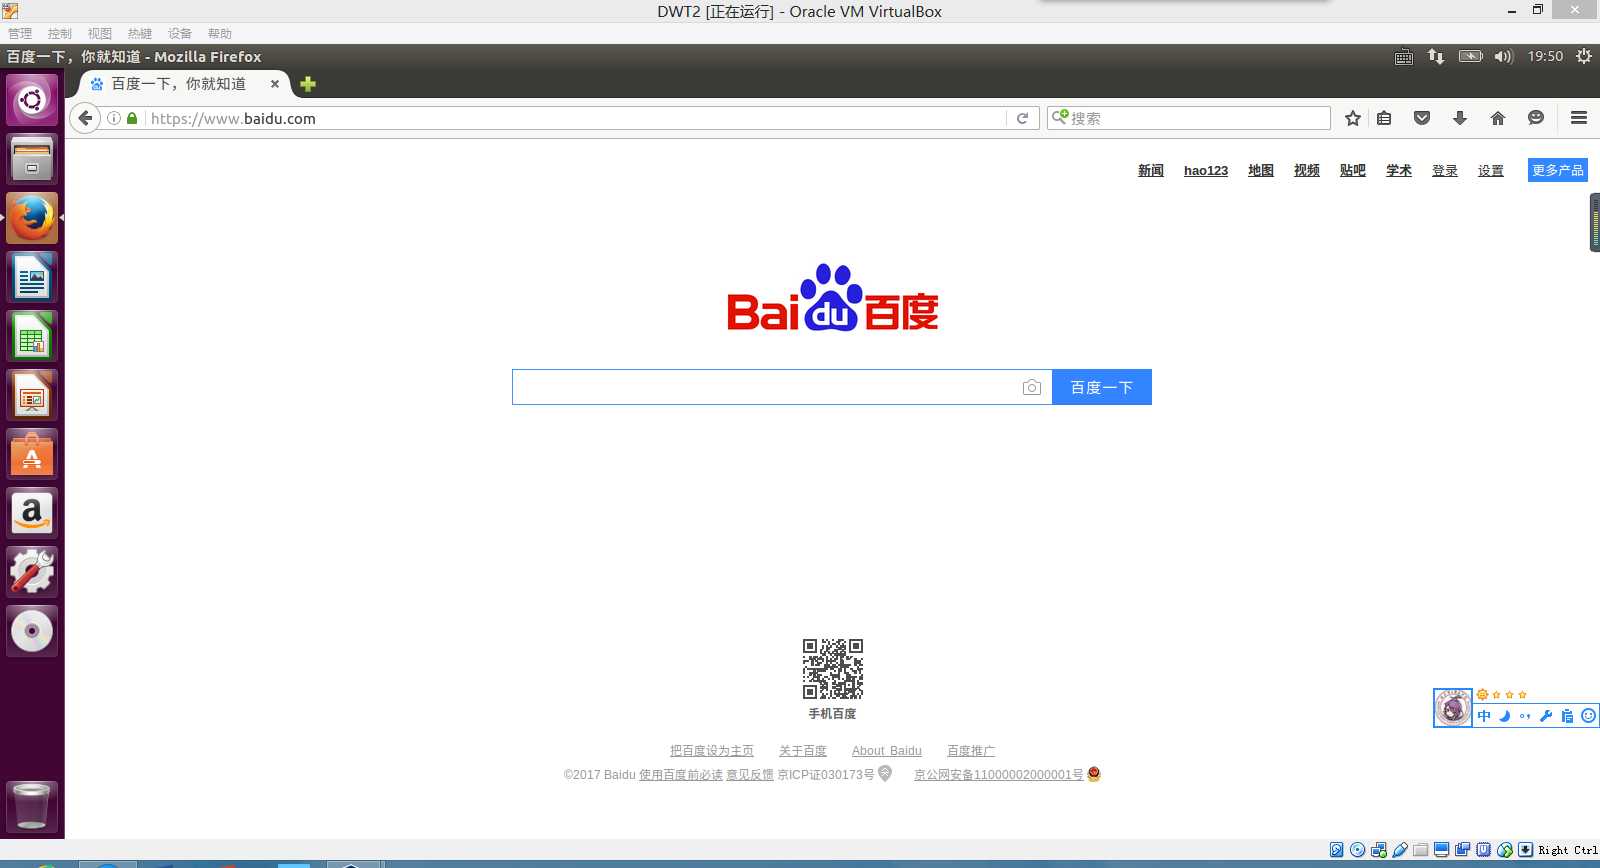Show site information icon in address bar
This screenshot has width=1600, height=868.
coord(114,118)
